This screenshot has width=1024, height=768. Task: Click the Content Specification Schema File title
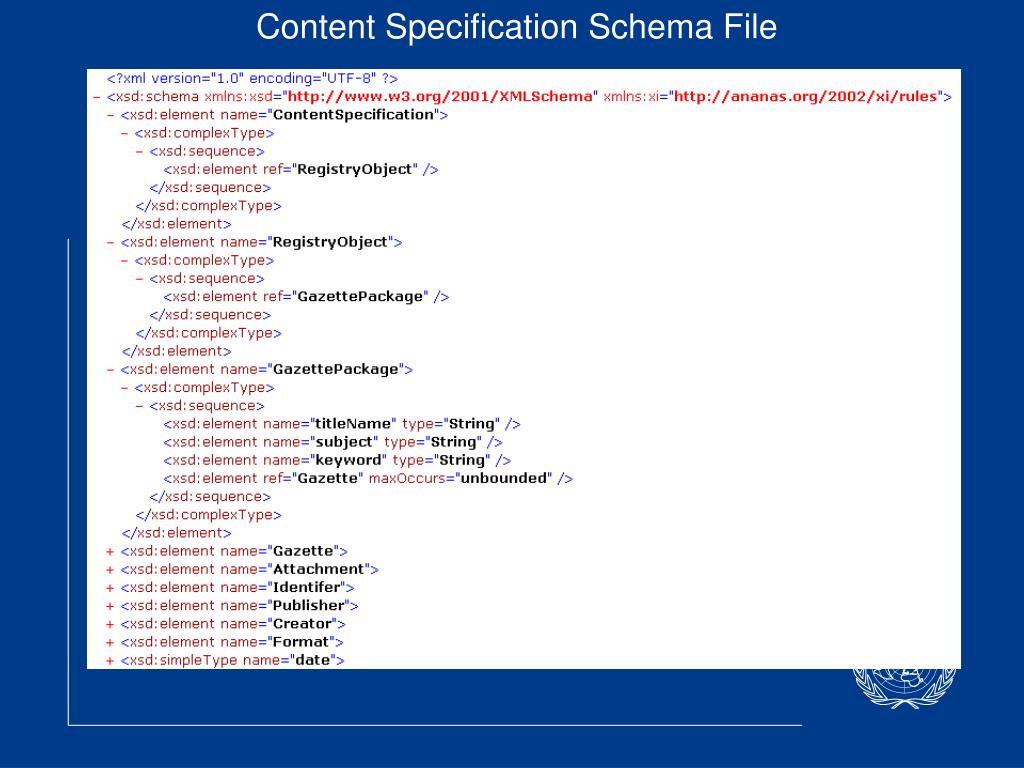tap(517, 27)
